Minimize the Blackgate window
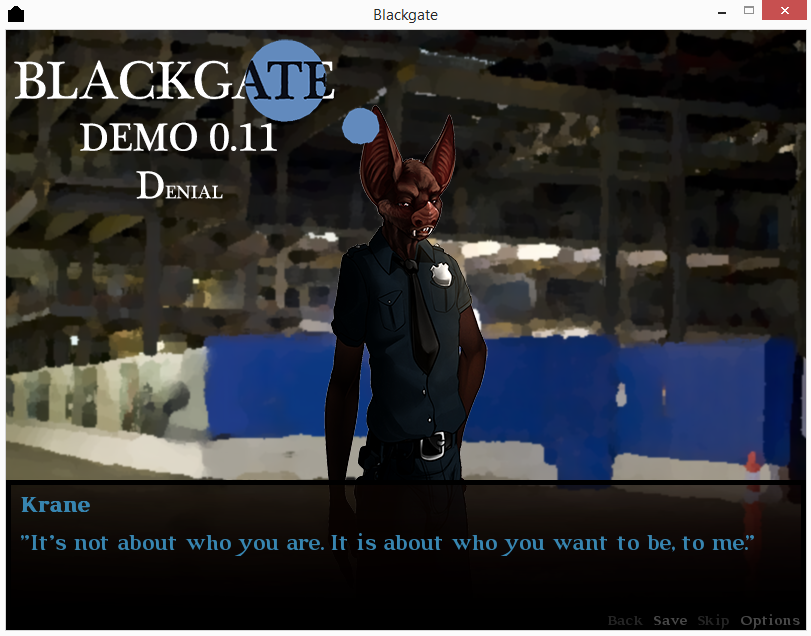 pos(722,11)
